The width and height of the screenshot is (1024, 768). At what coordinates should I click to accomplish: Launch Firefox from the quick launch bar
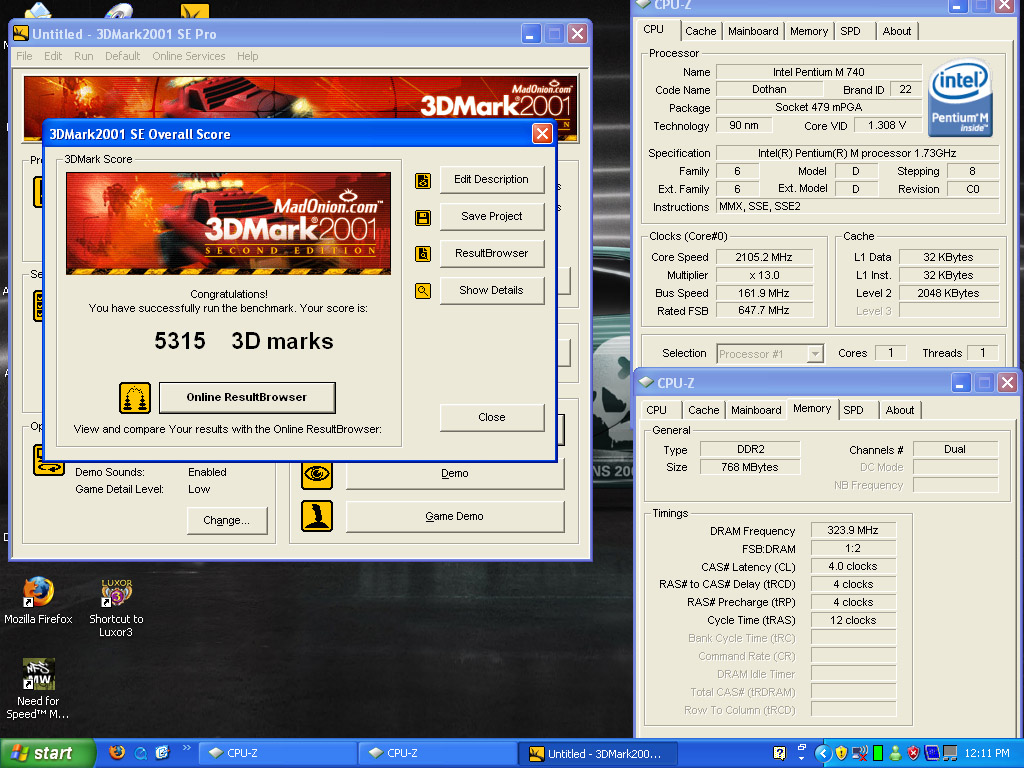point(117,752)
